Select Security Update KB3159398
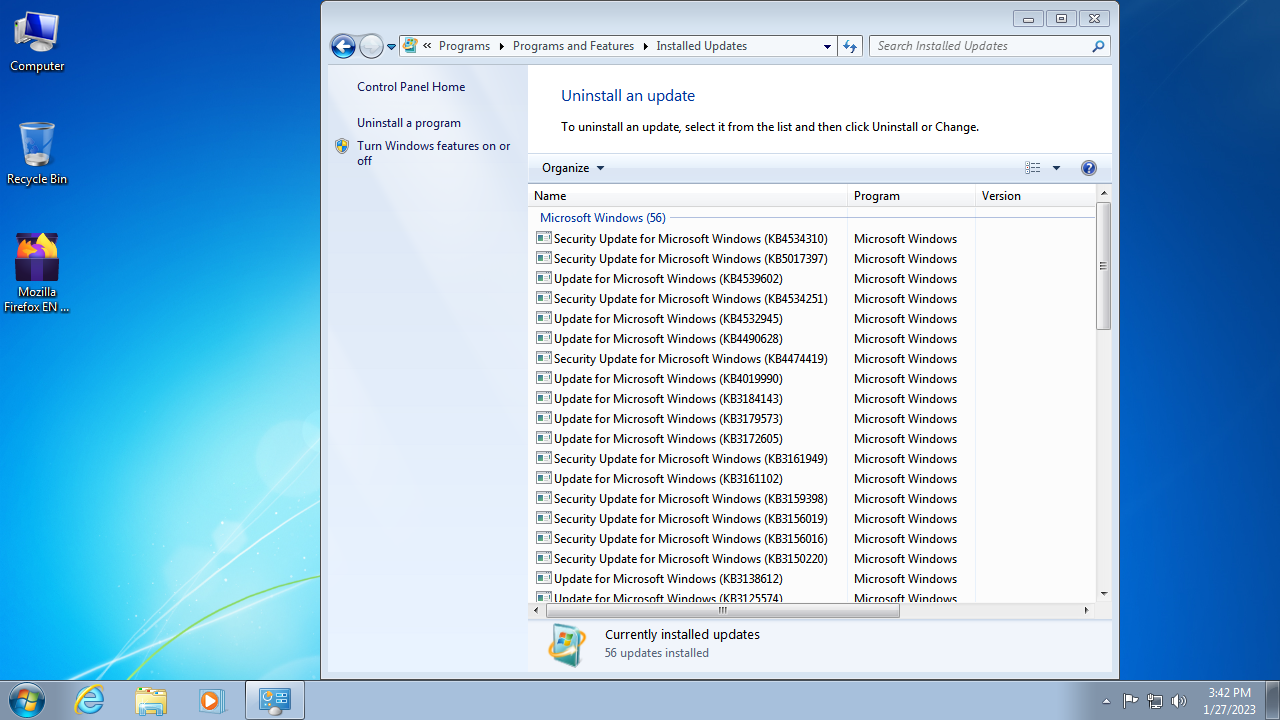 click(x=812, y=498)
